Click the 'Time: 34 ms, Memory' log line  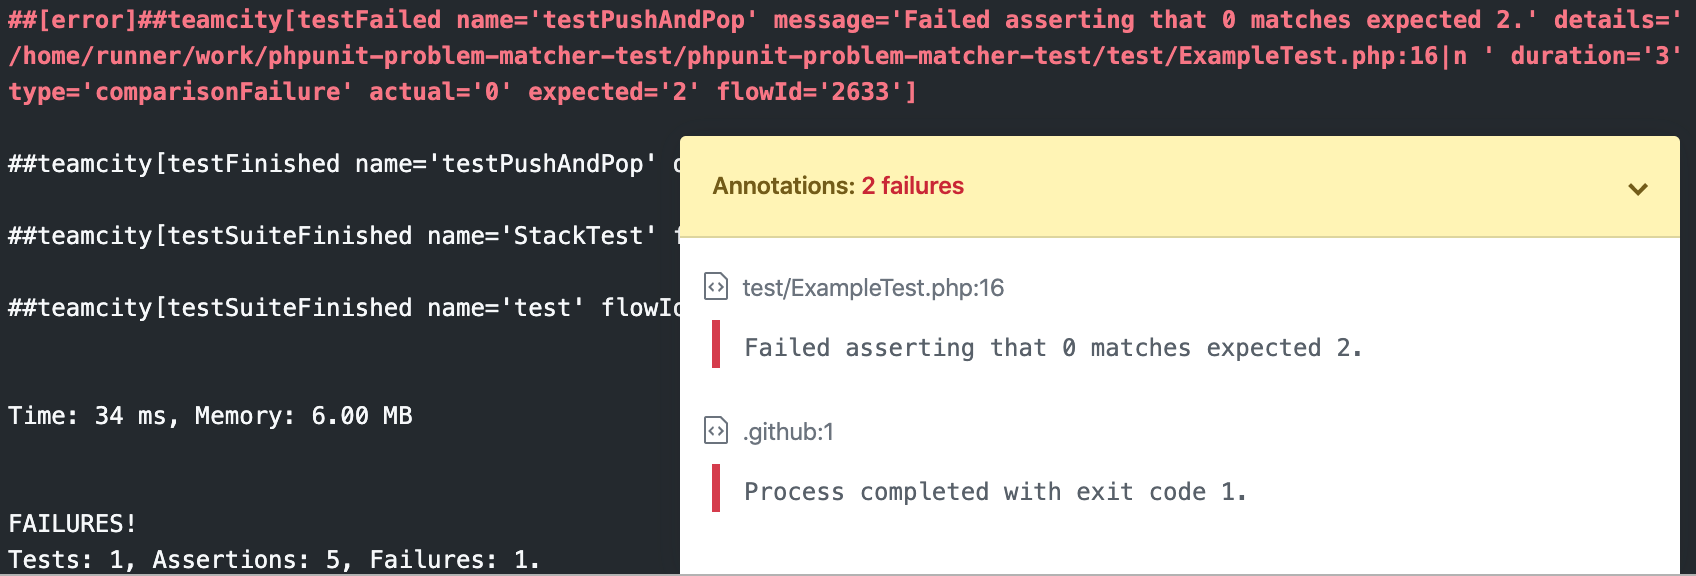tap(210, 416)
